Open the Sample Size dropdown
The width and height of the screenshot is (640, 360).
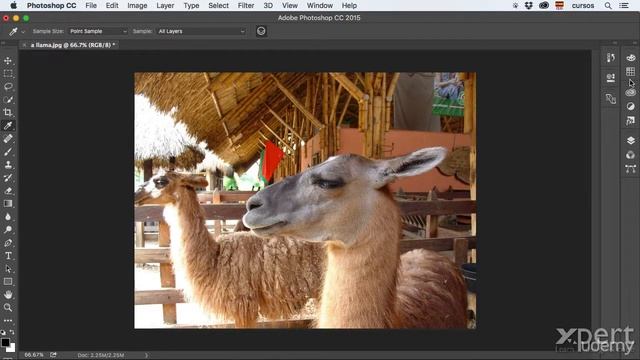coord(98,31)
